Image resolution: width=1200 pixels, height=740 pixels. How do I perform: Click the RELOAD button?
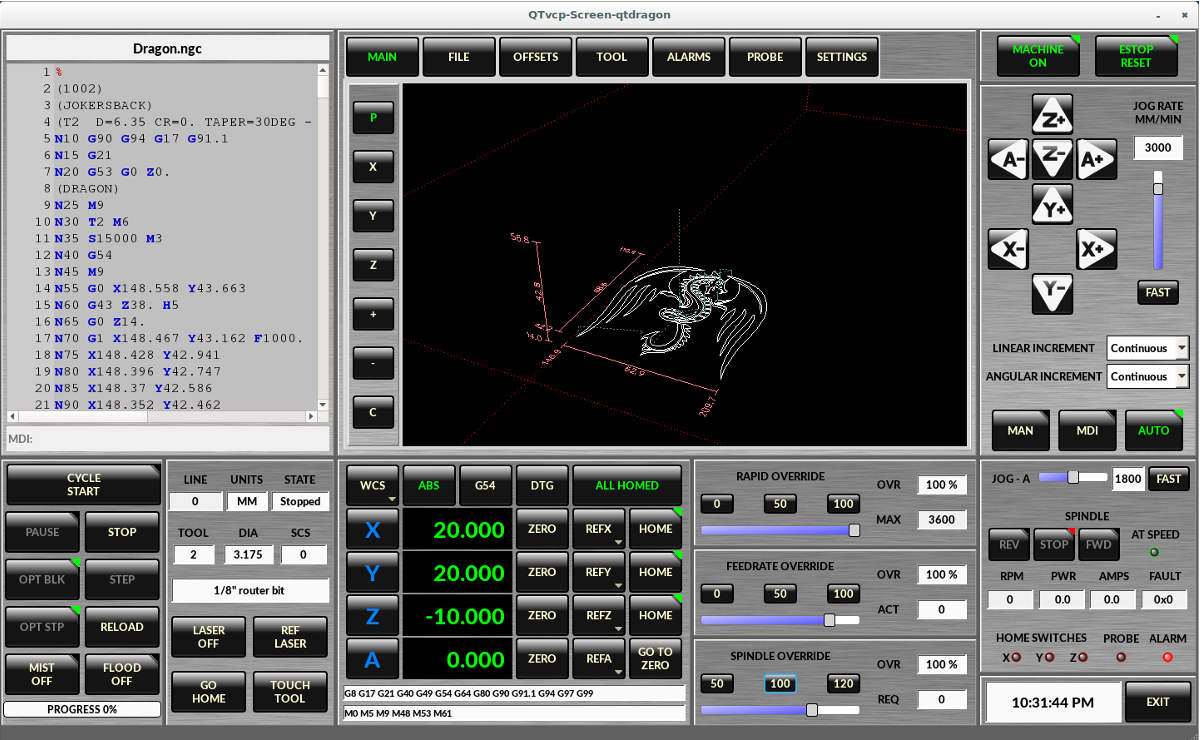point(122,627)
